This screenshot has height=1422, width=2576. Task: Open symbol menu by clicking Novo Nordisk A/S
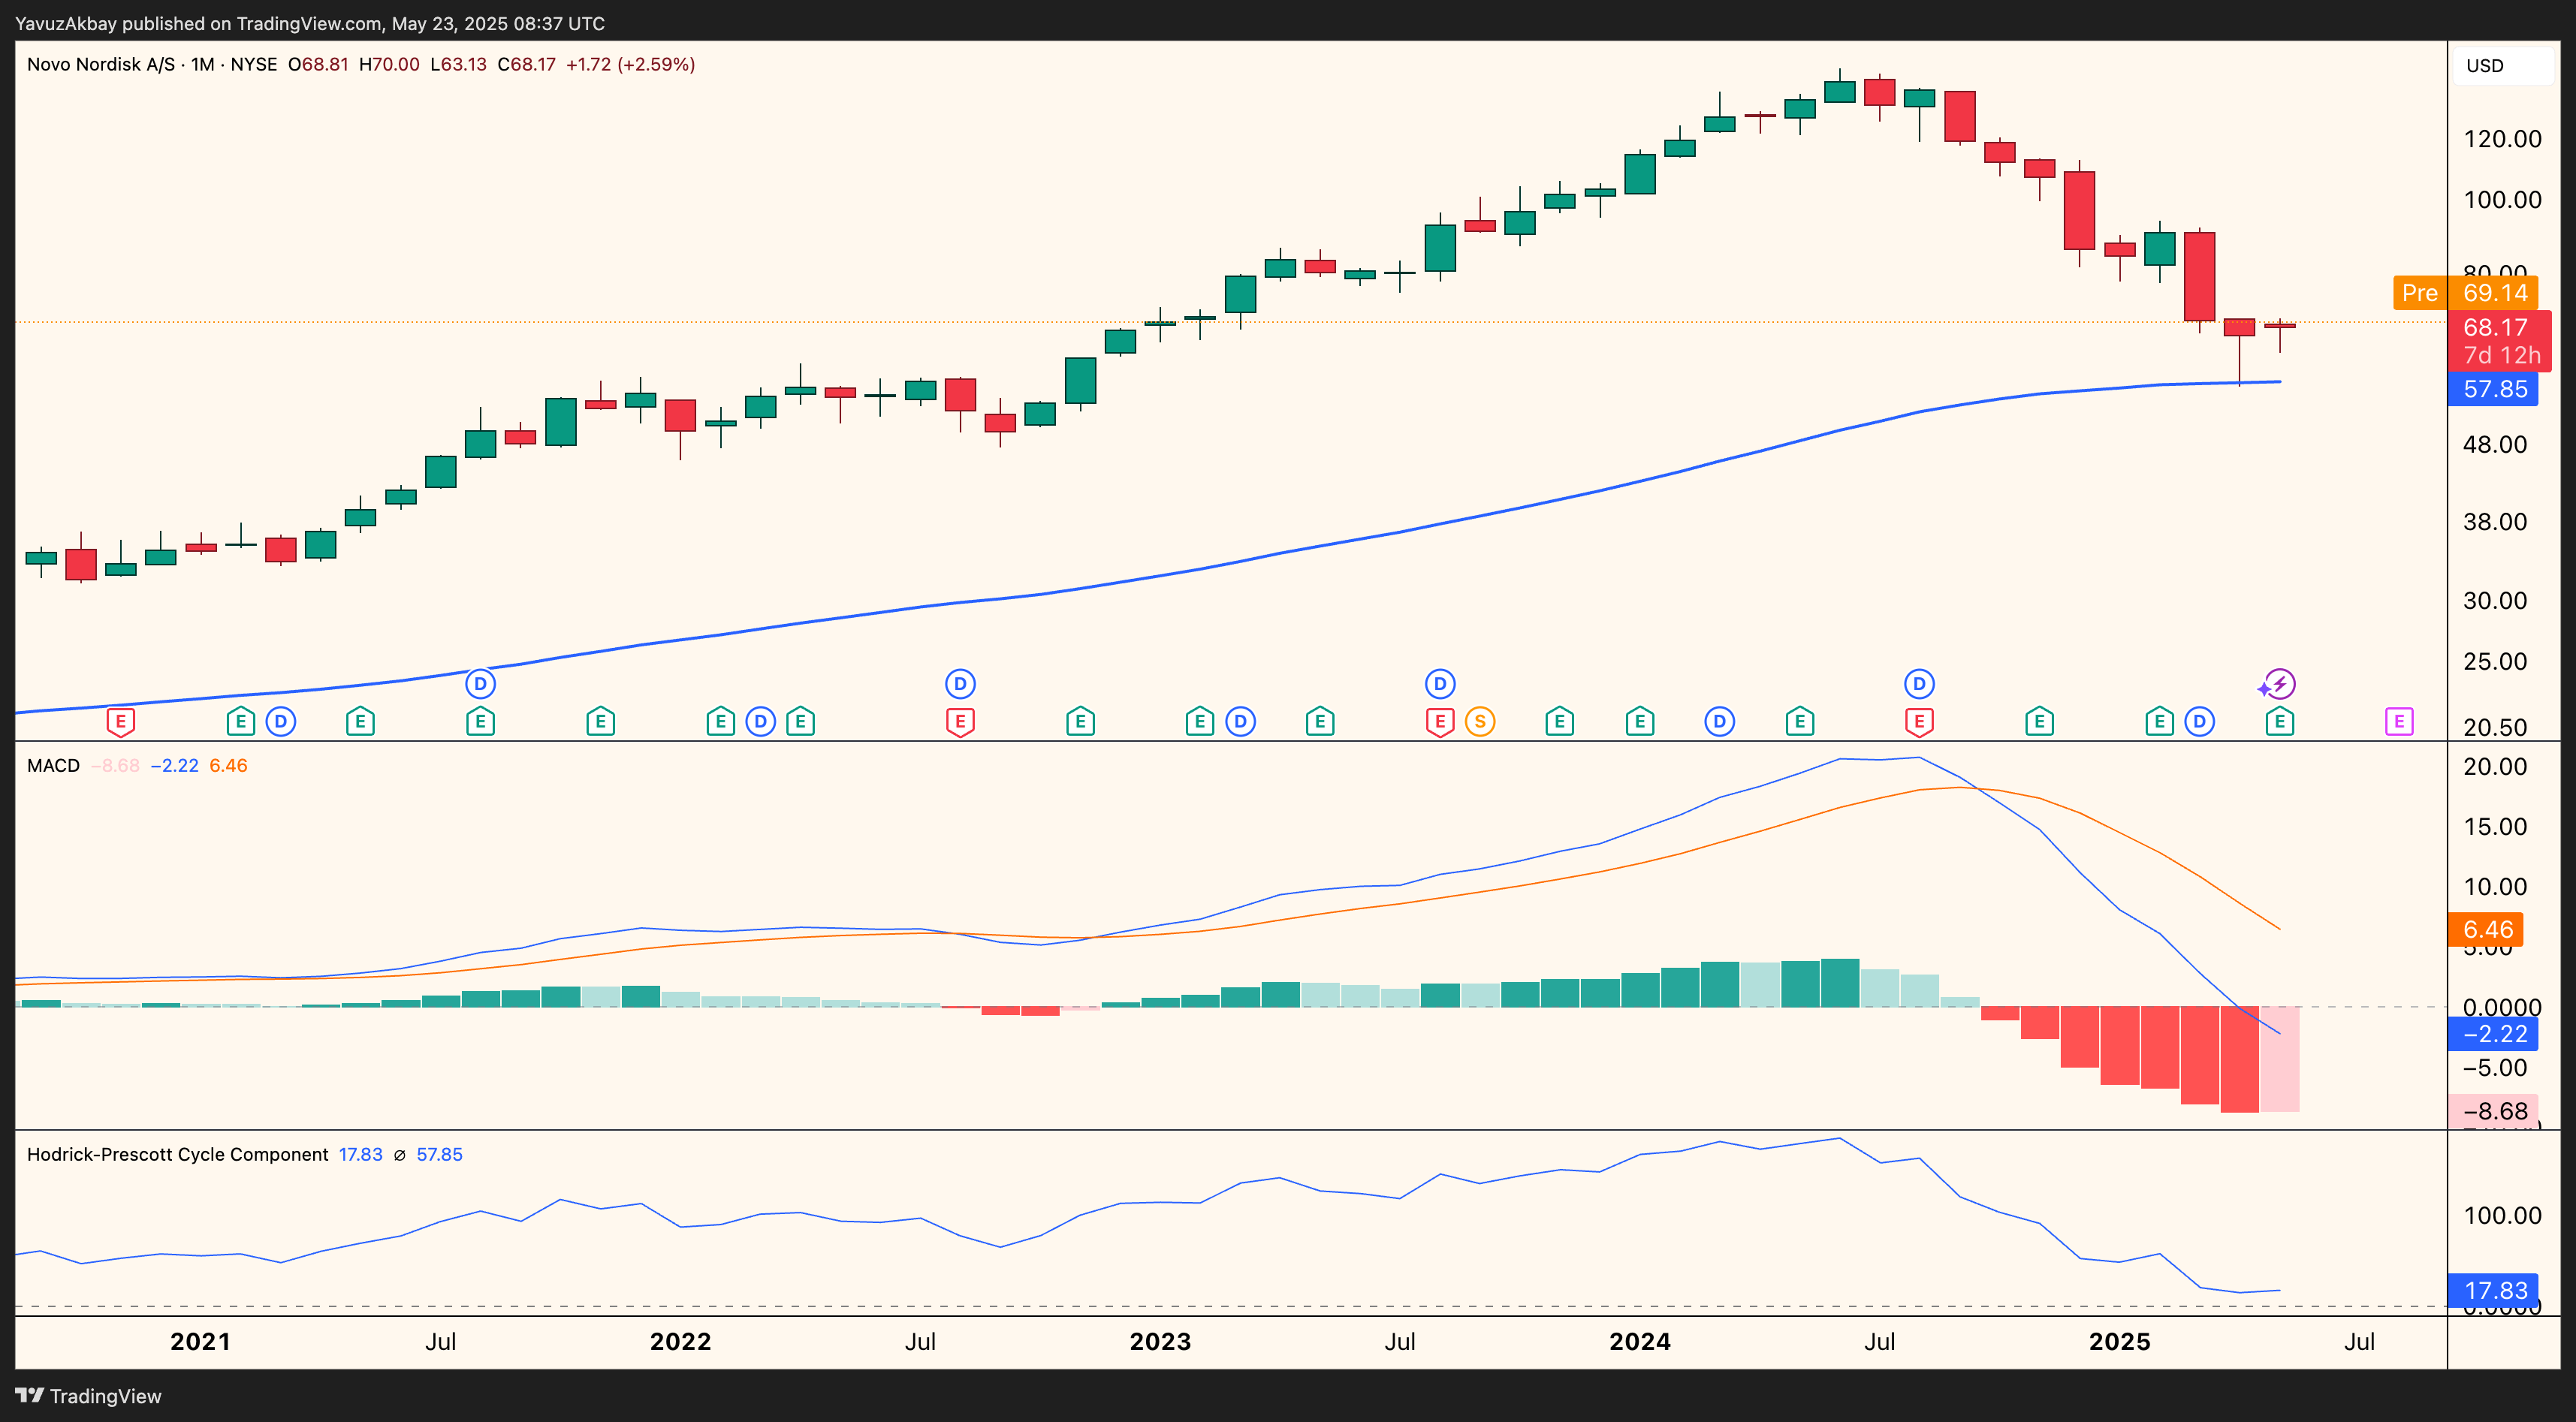(x=100, y=63)
